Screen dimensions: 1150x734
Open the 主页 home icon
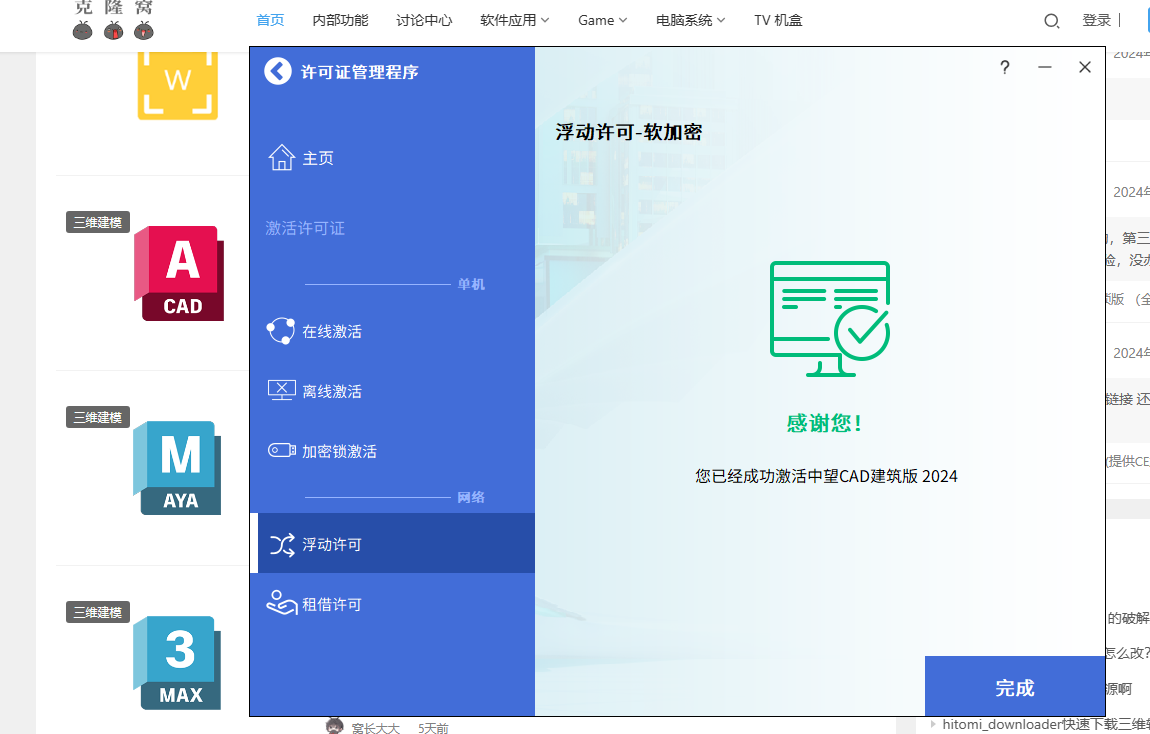(282, 158)
